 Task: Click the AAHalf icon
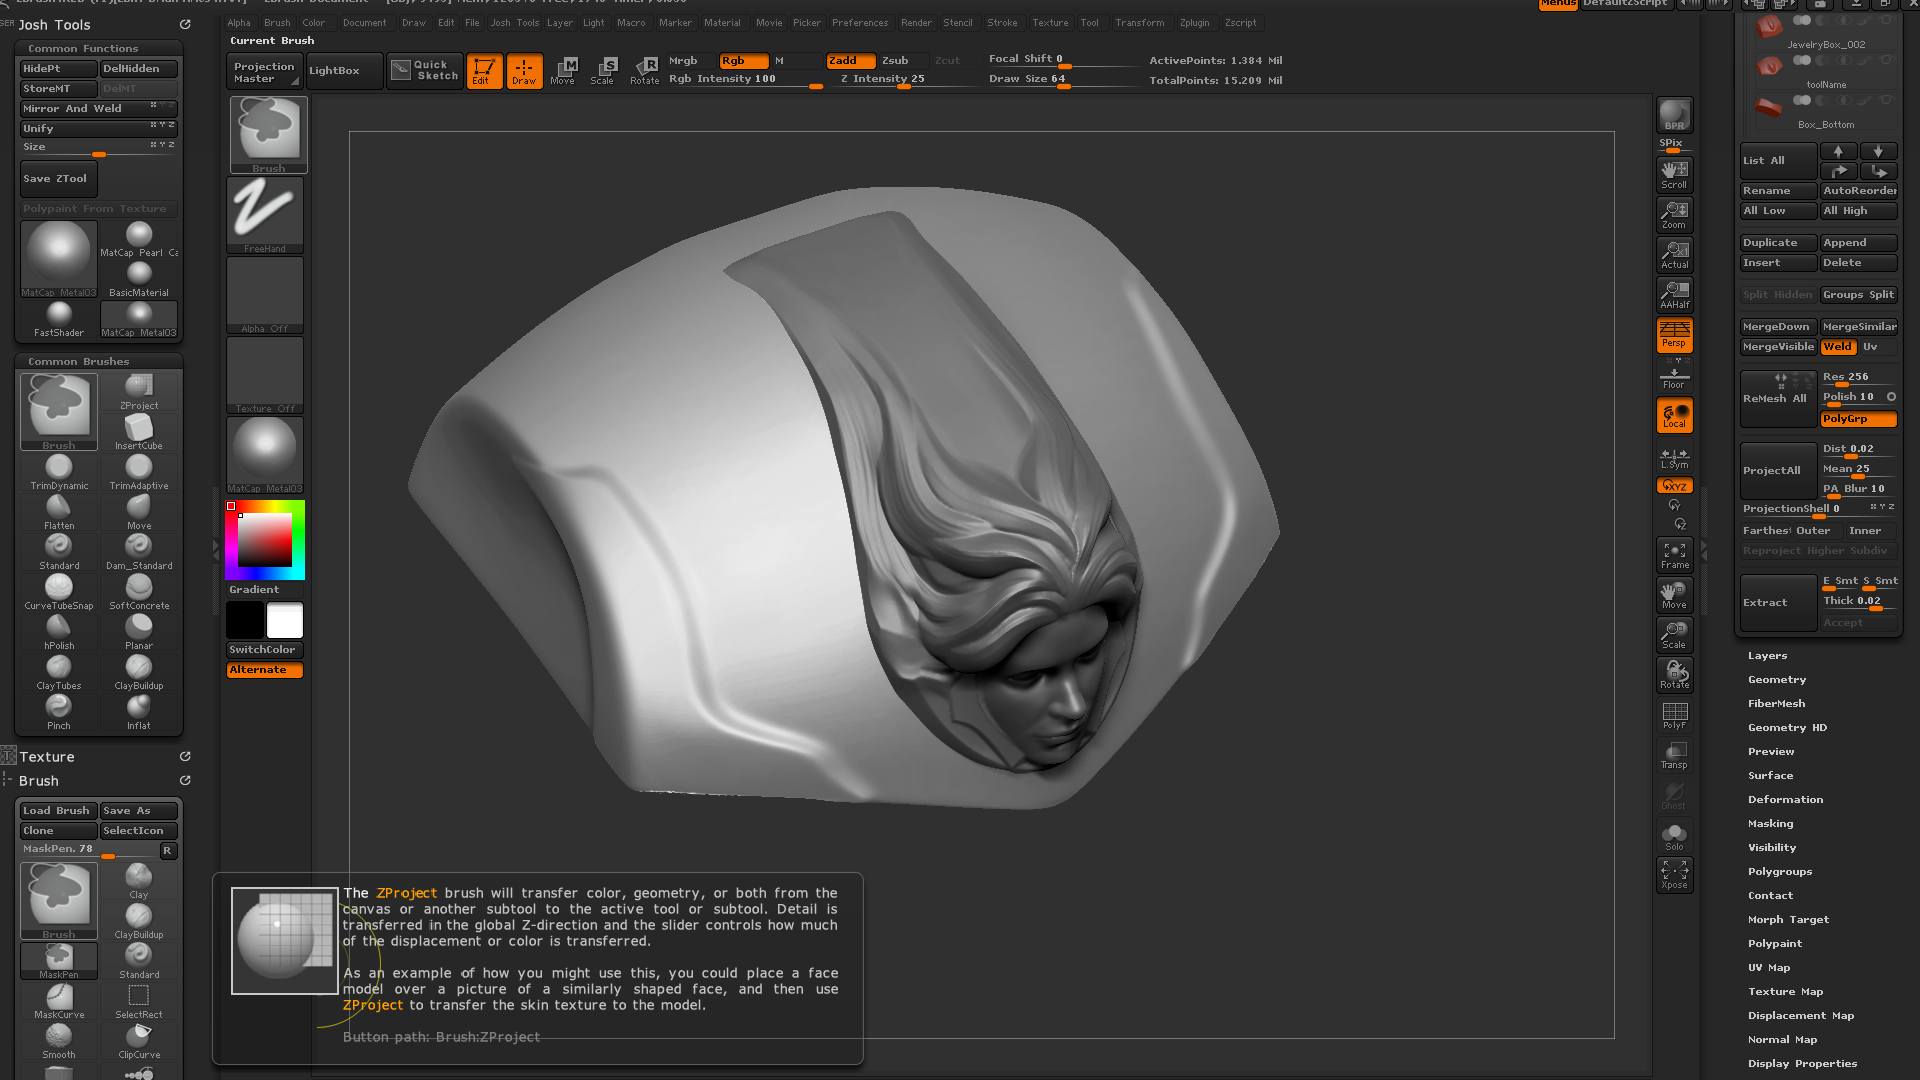click(1674, 294)
